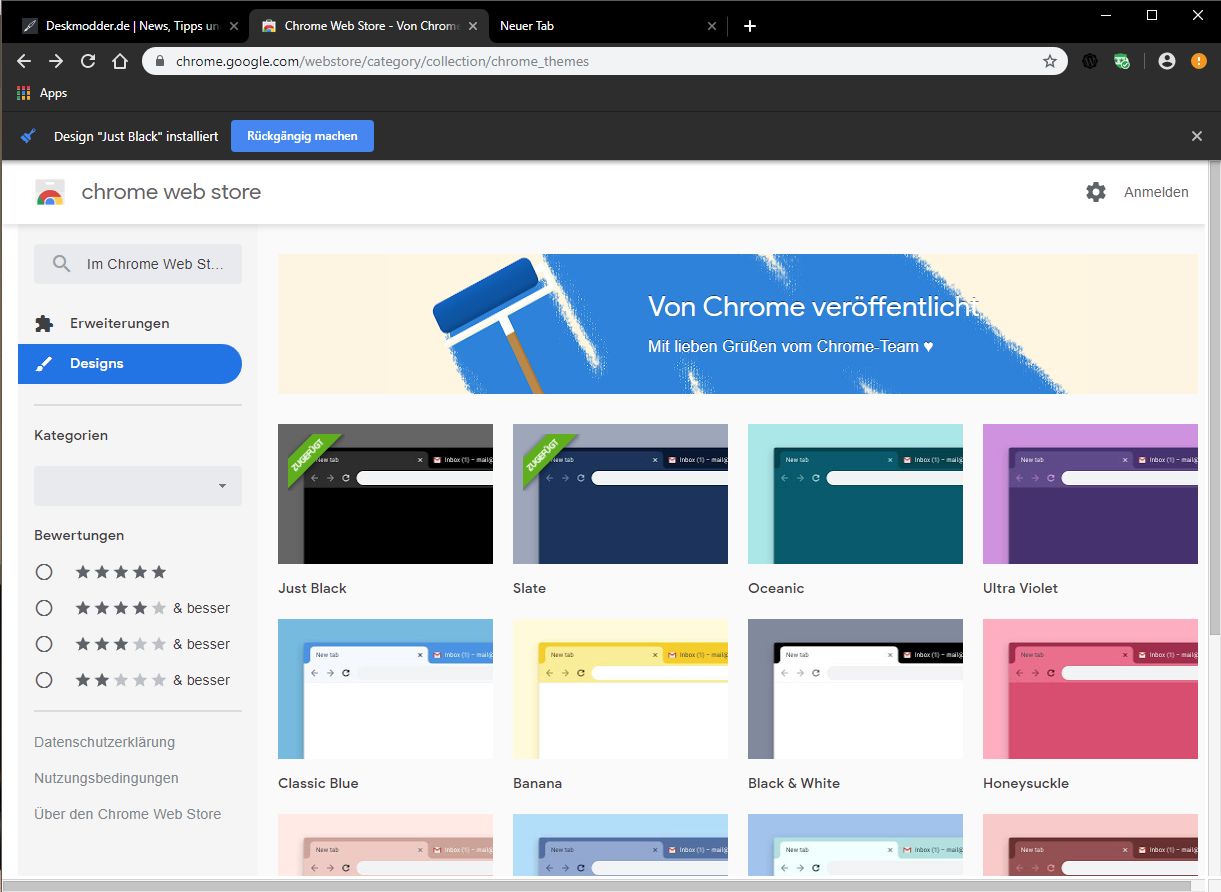This screenshot has height=892, width=1221.
Task: Click the browser back arrow
Action: coord(24,61)
